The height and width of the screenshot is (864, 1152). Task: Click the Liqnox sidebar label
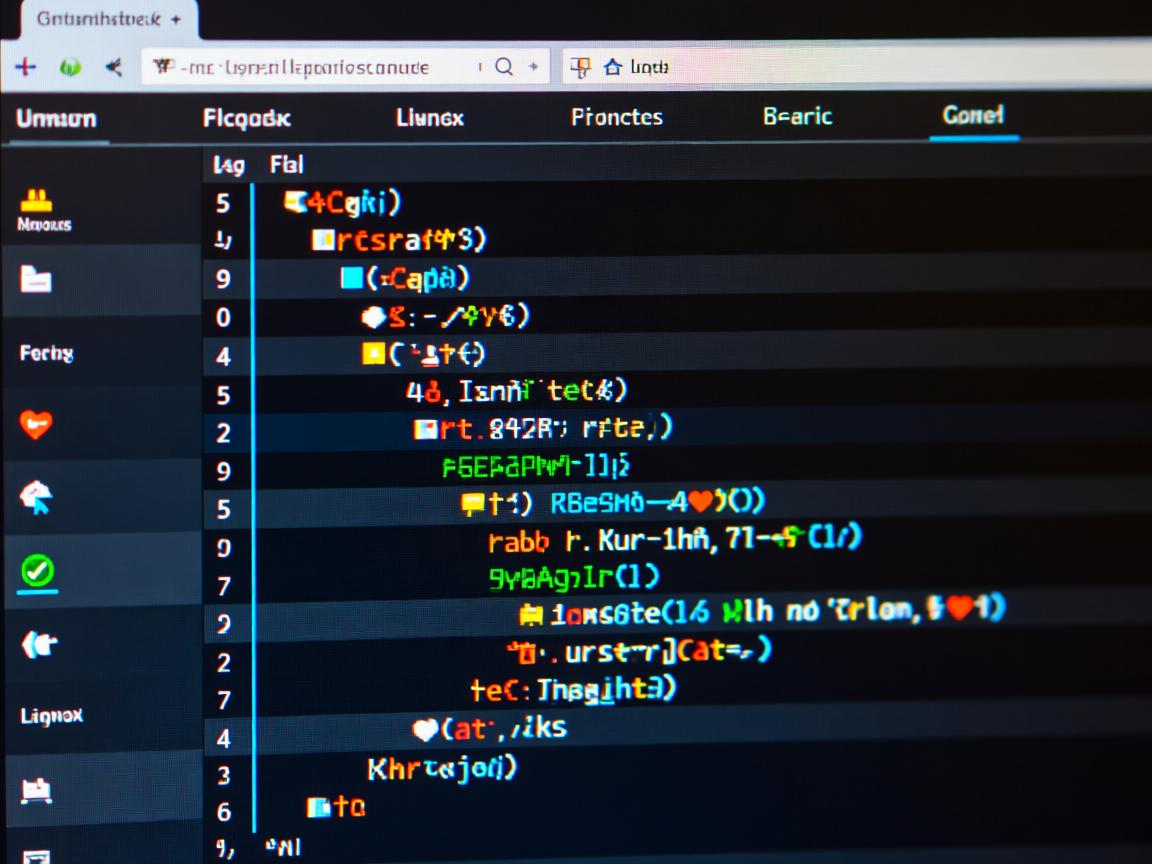(x=51, y=716)
